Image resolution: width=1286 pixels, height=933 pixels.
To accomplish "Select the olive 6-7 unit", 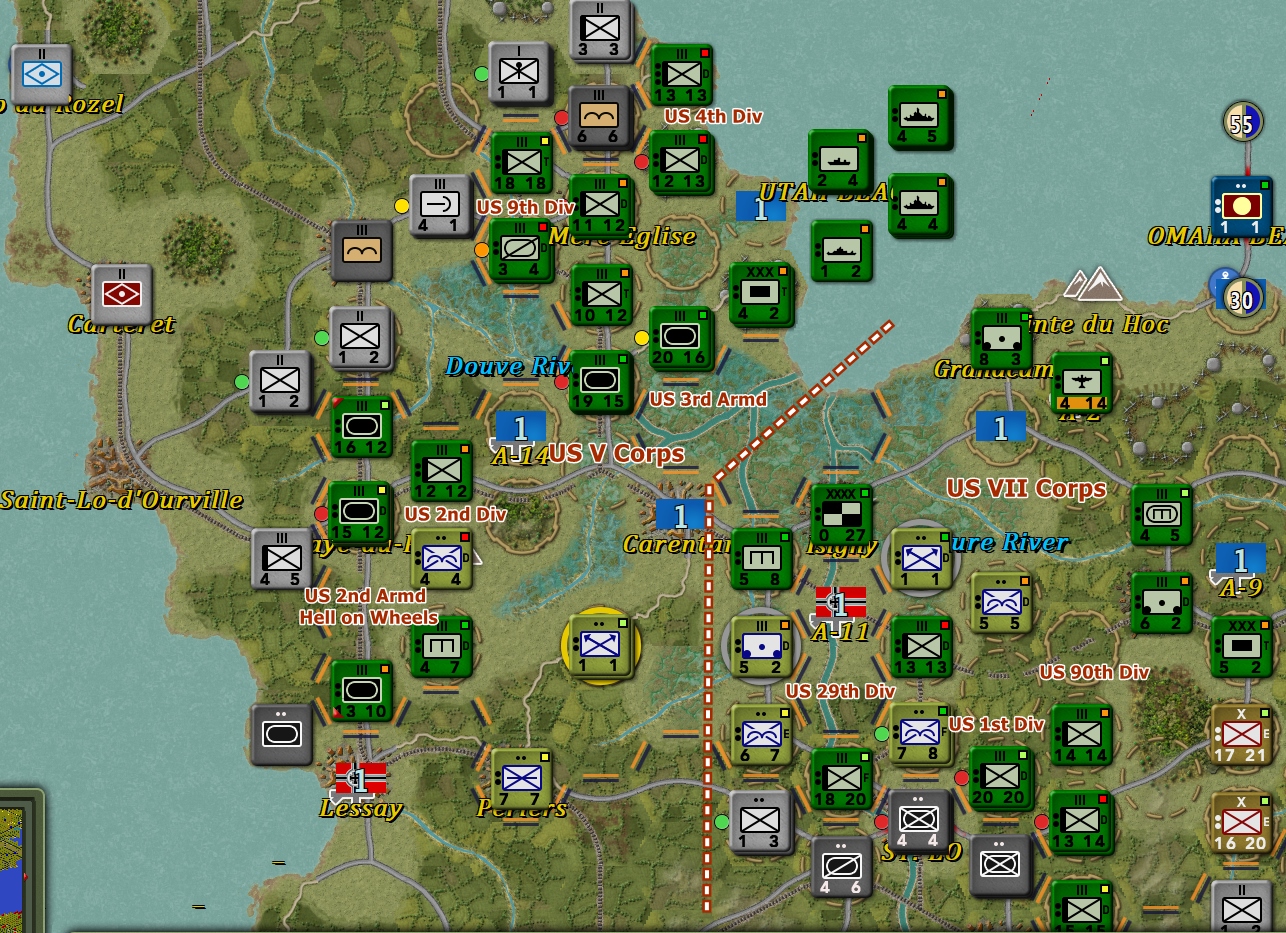I will click(761, 735).
